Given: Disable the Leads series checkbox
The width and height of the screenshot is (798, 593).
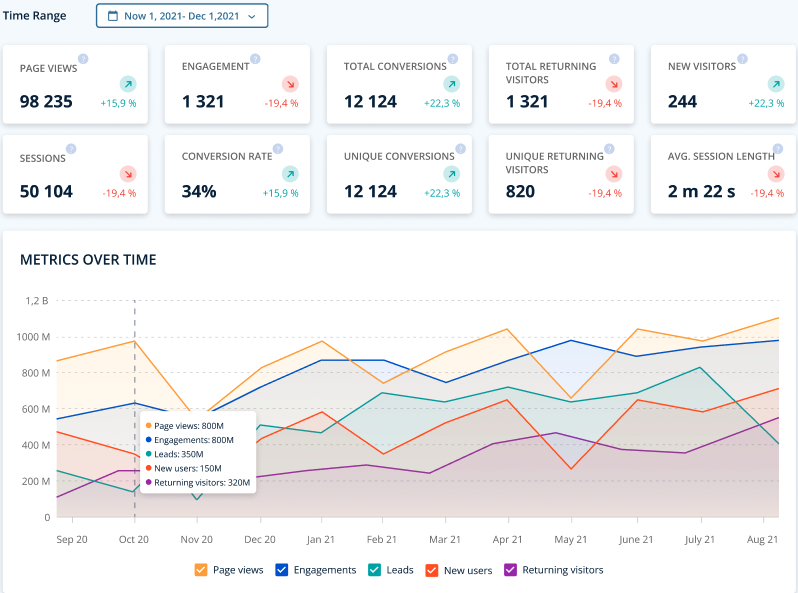Looking at the screenshot, I should [374, 570].
